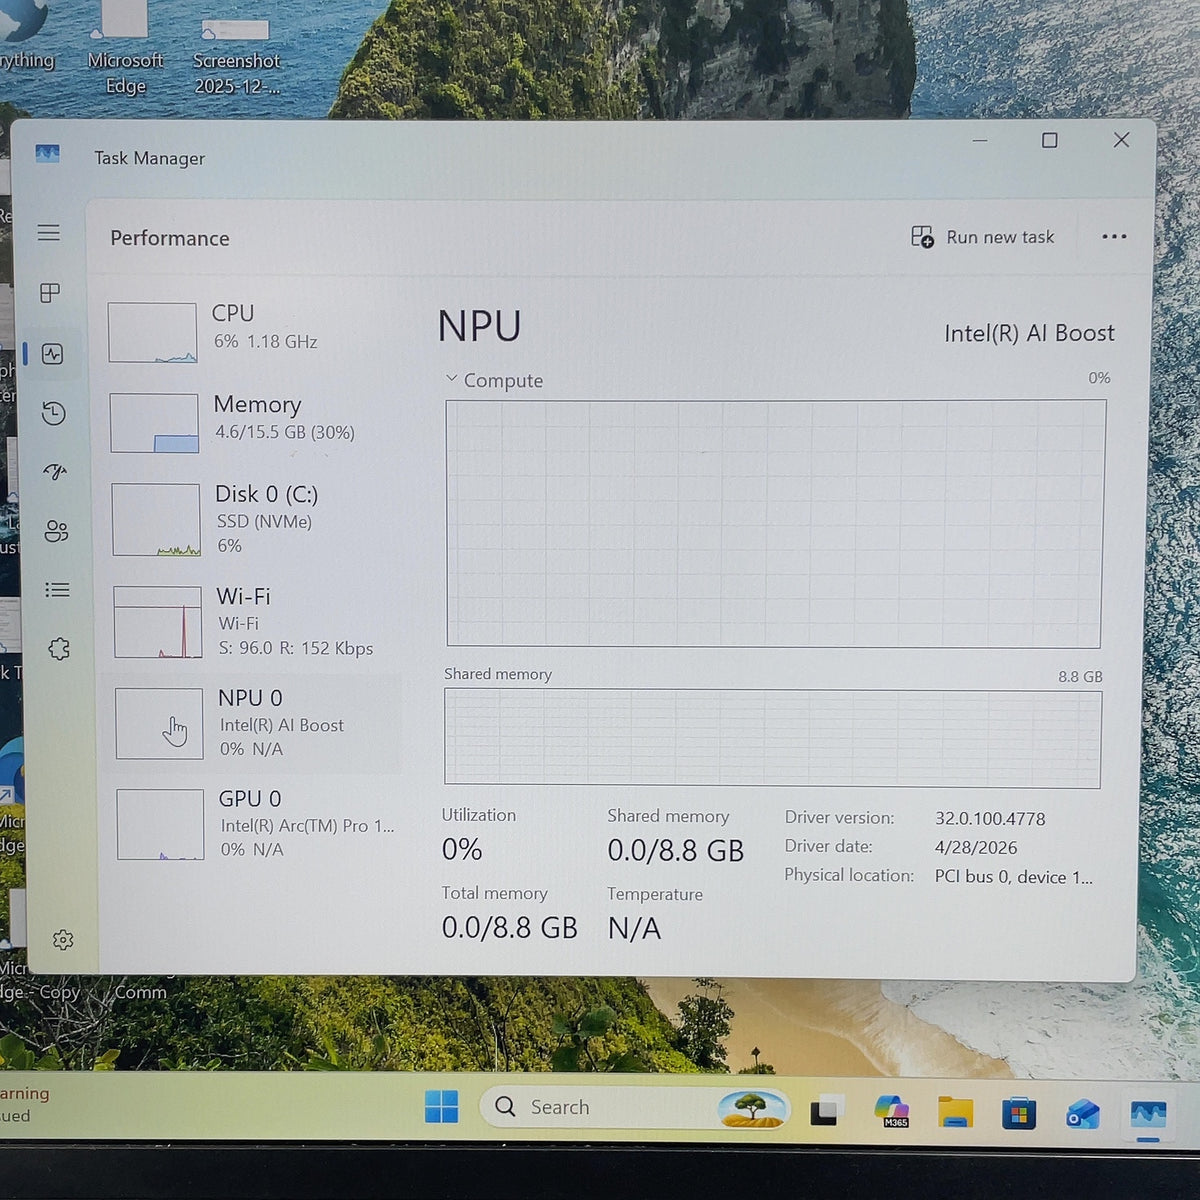This screenshot has height=1200, width=1200.
Task: Open the Services puzzle-piece icon
Action: coord(59,649)
